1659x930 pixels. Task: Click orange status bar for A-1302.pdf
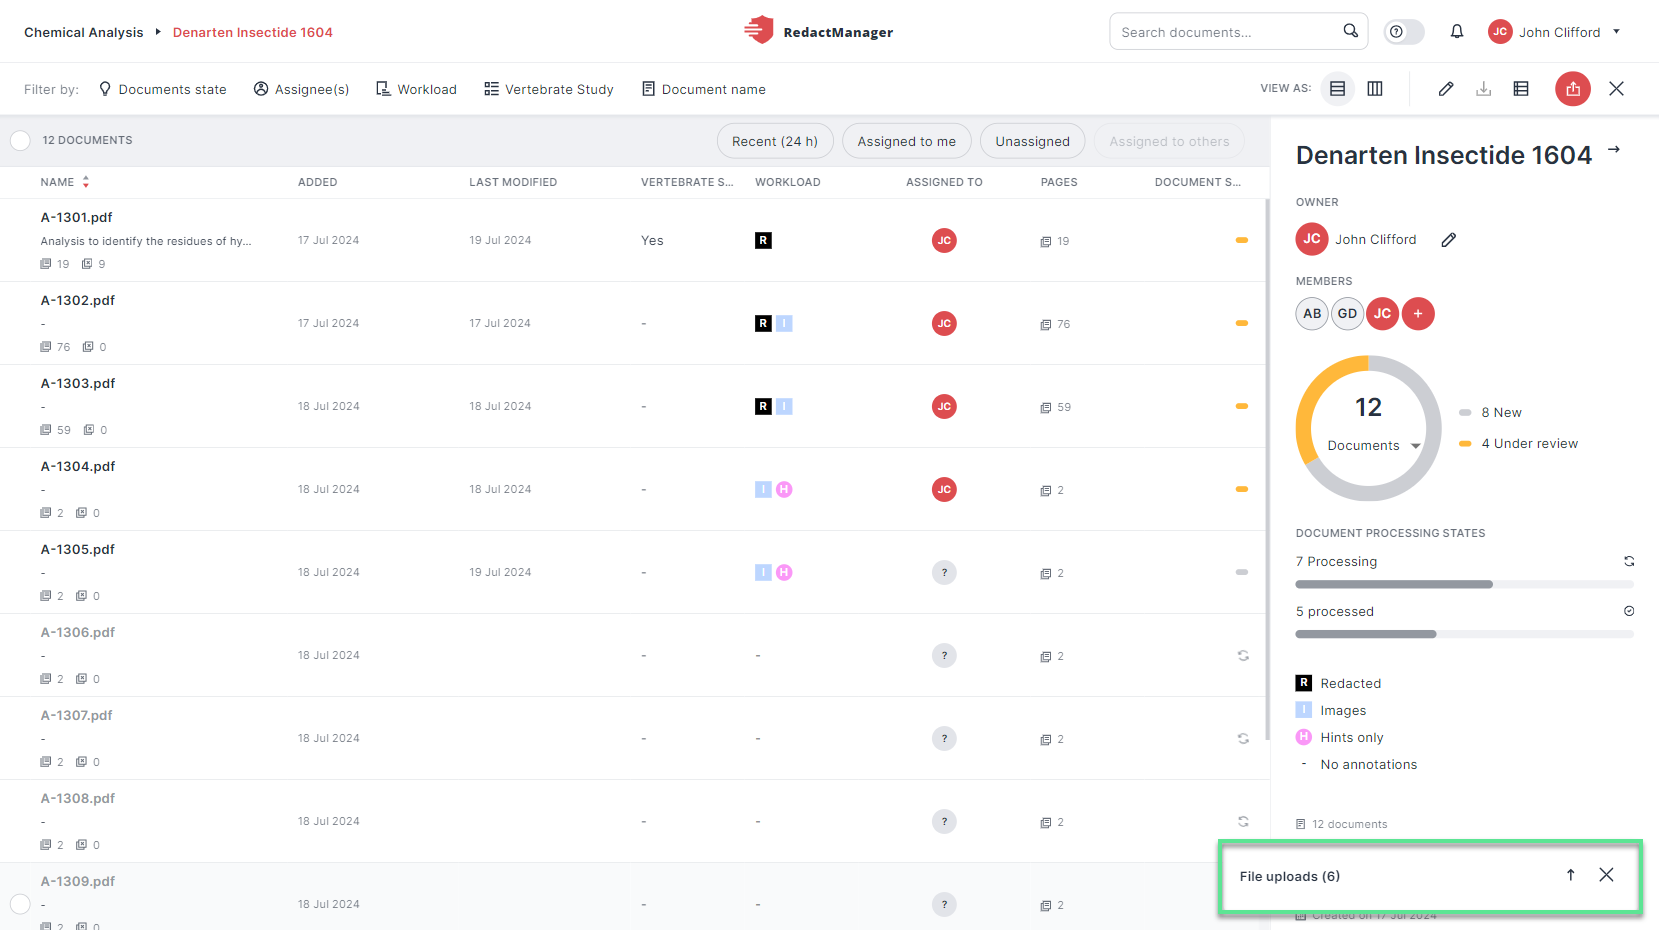[x=1242, y=323]
